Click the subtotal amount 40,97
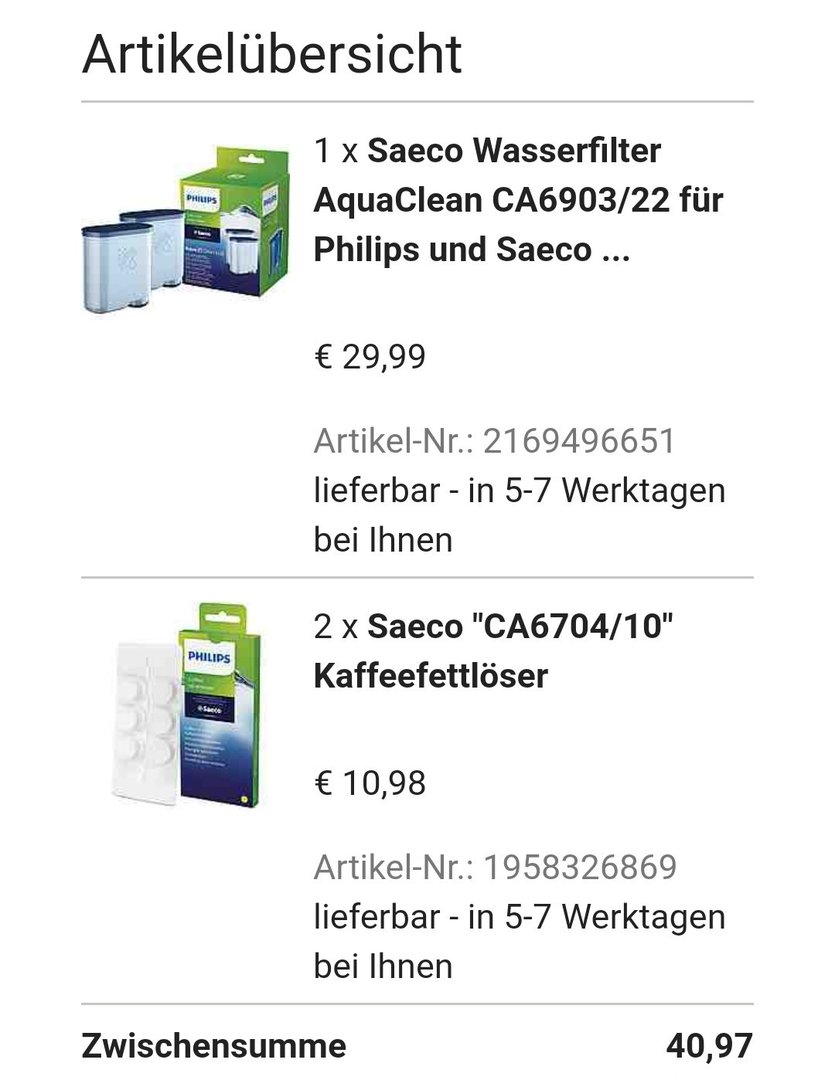The height and width of the screenshot is (1080, 835). point(710,1046)
